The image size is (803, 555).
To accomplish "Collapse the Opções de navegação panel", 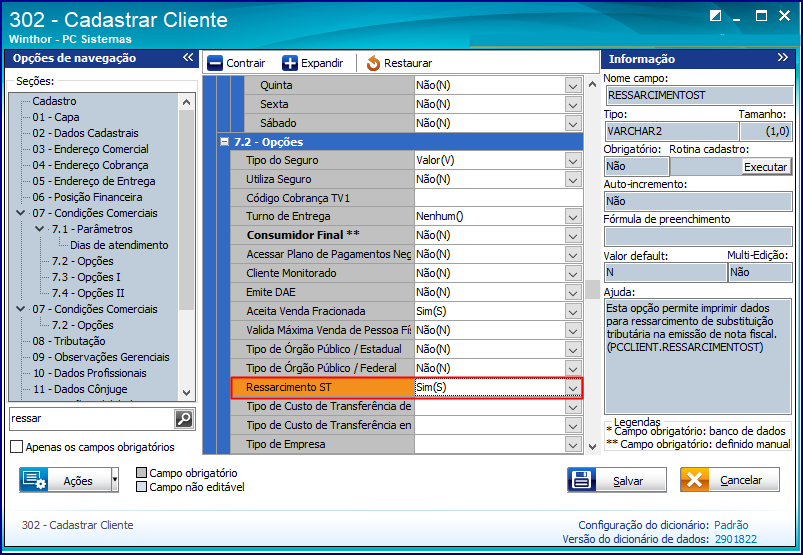I will click(188, 57).
